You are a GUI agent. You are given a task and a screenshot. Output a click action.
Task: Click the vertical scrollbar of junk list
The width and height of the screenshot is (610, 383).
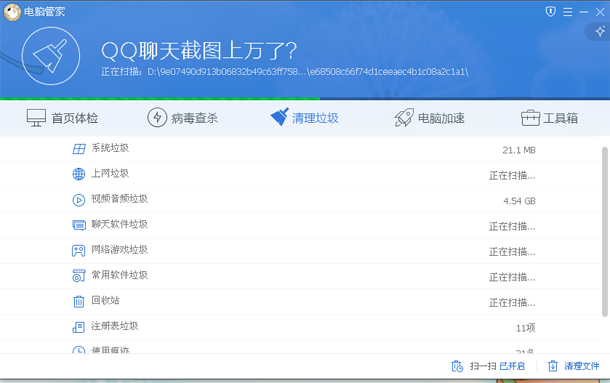point(605,232)
